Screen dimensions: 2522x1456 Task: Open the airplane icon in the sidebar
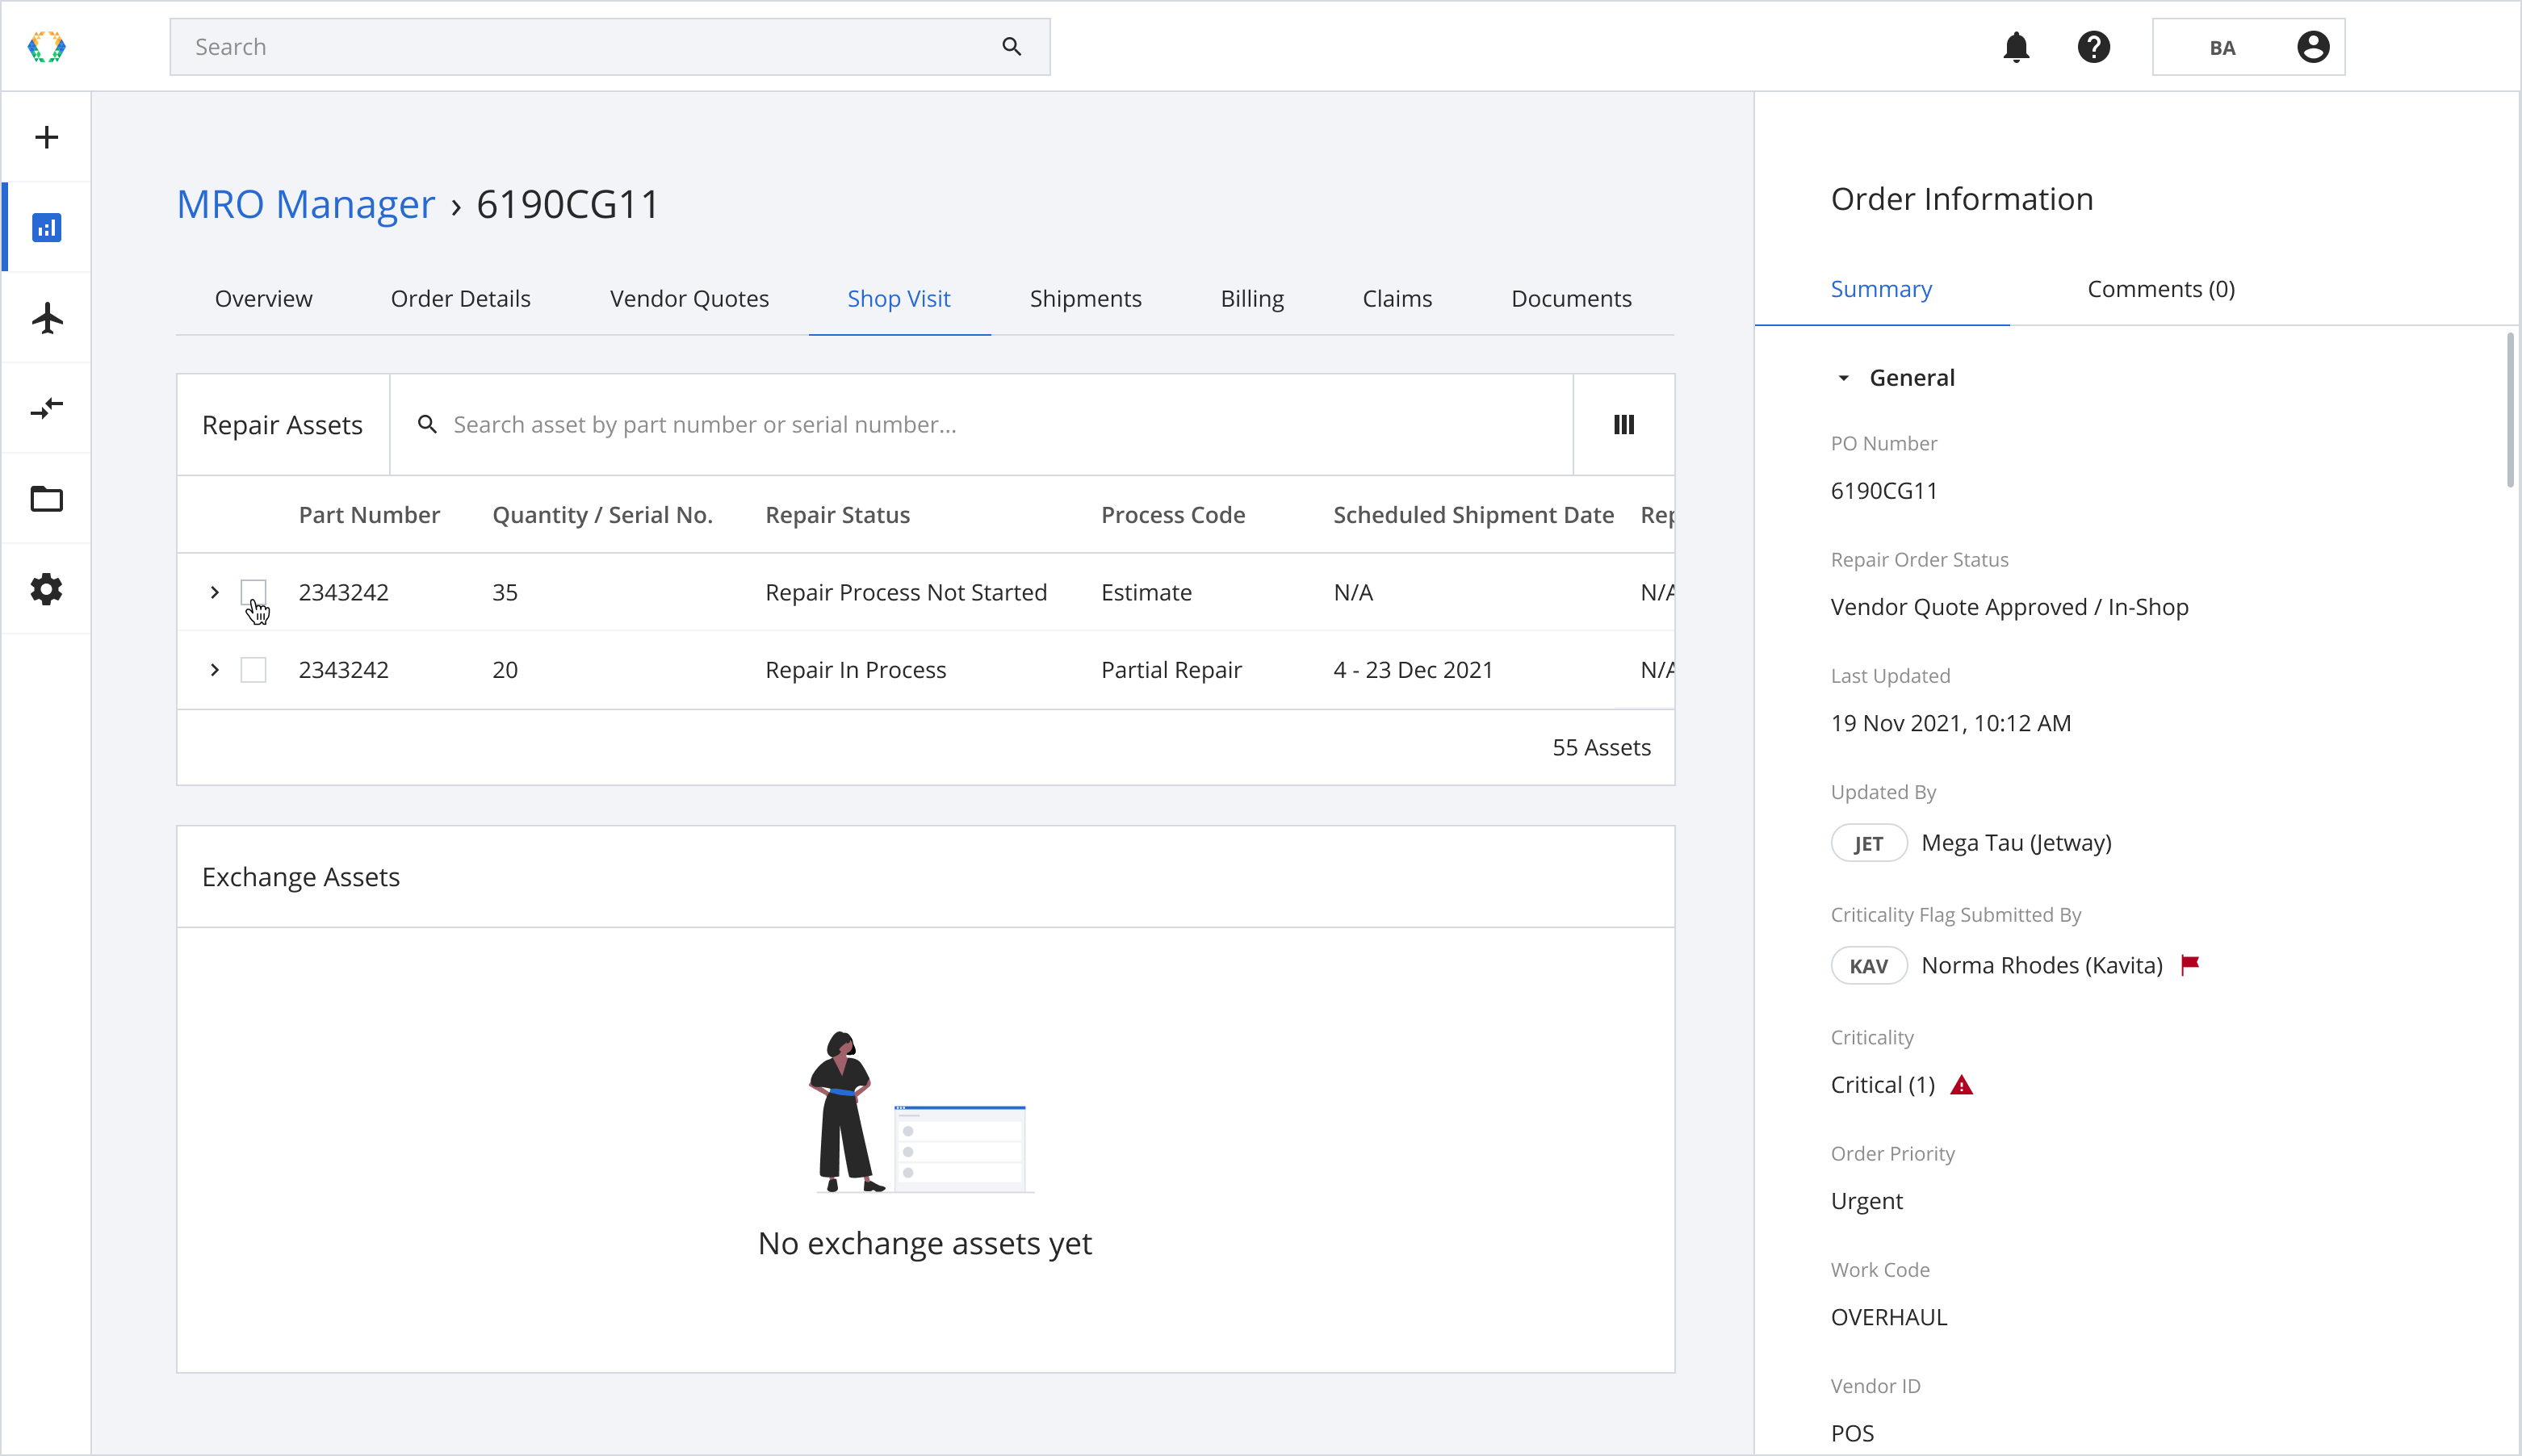pyautogui.click(x=46, y=318)
